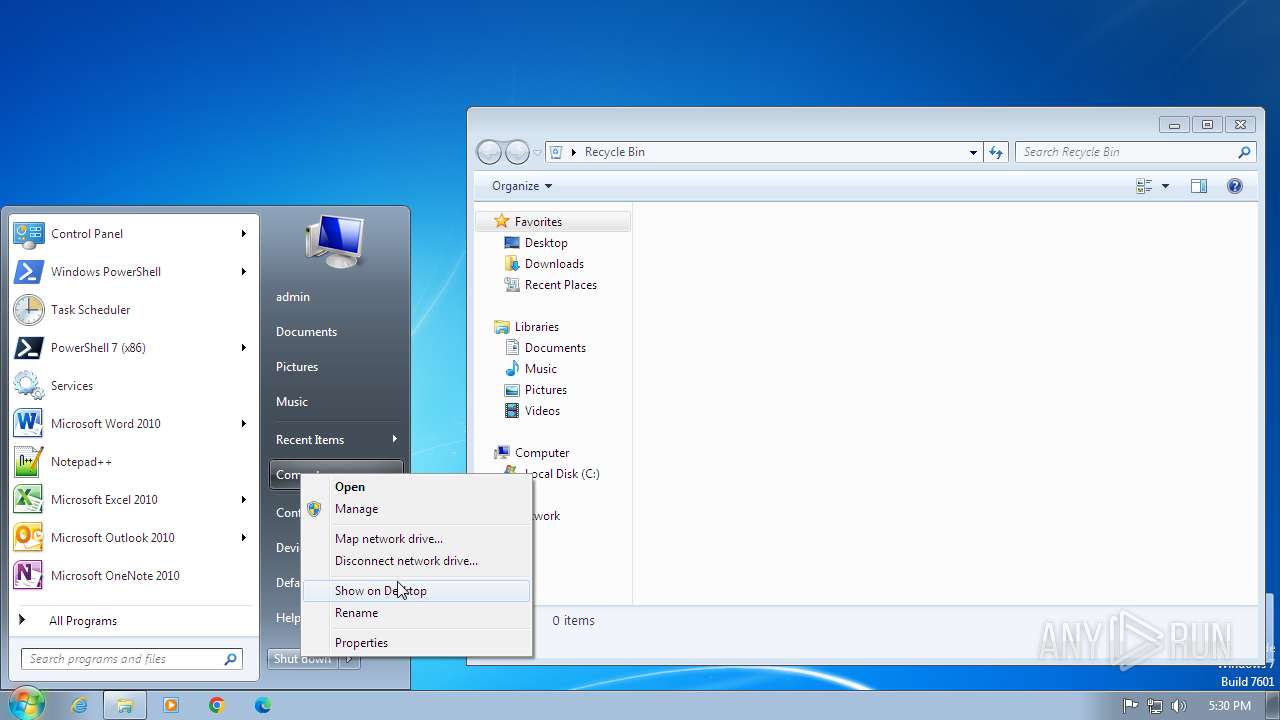
Task: Choose Show on Desktop menu entry
Action: click(x=417, y=591)
